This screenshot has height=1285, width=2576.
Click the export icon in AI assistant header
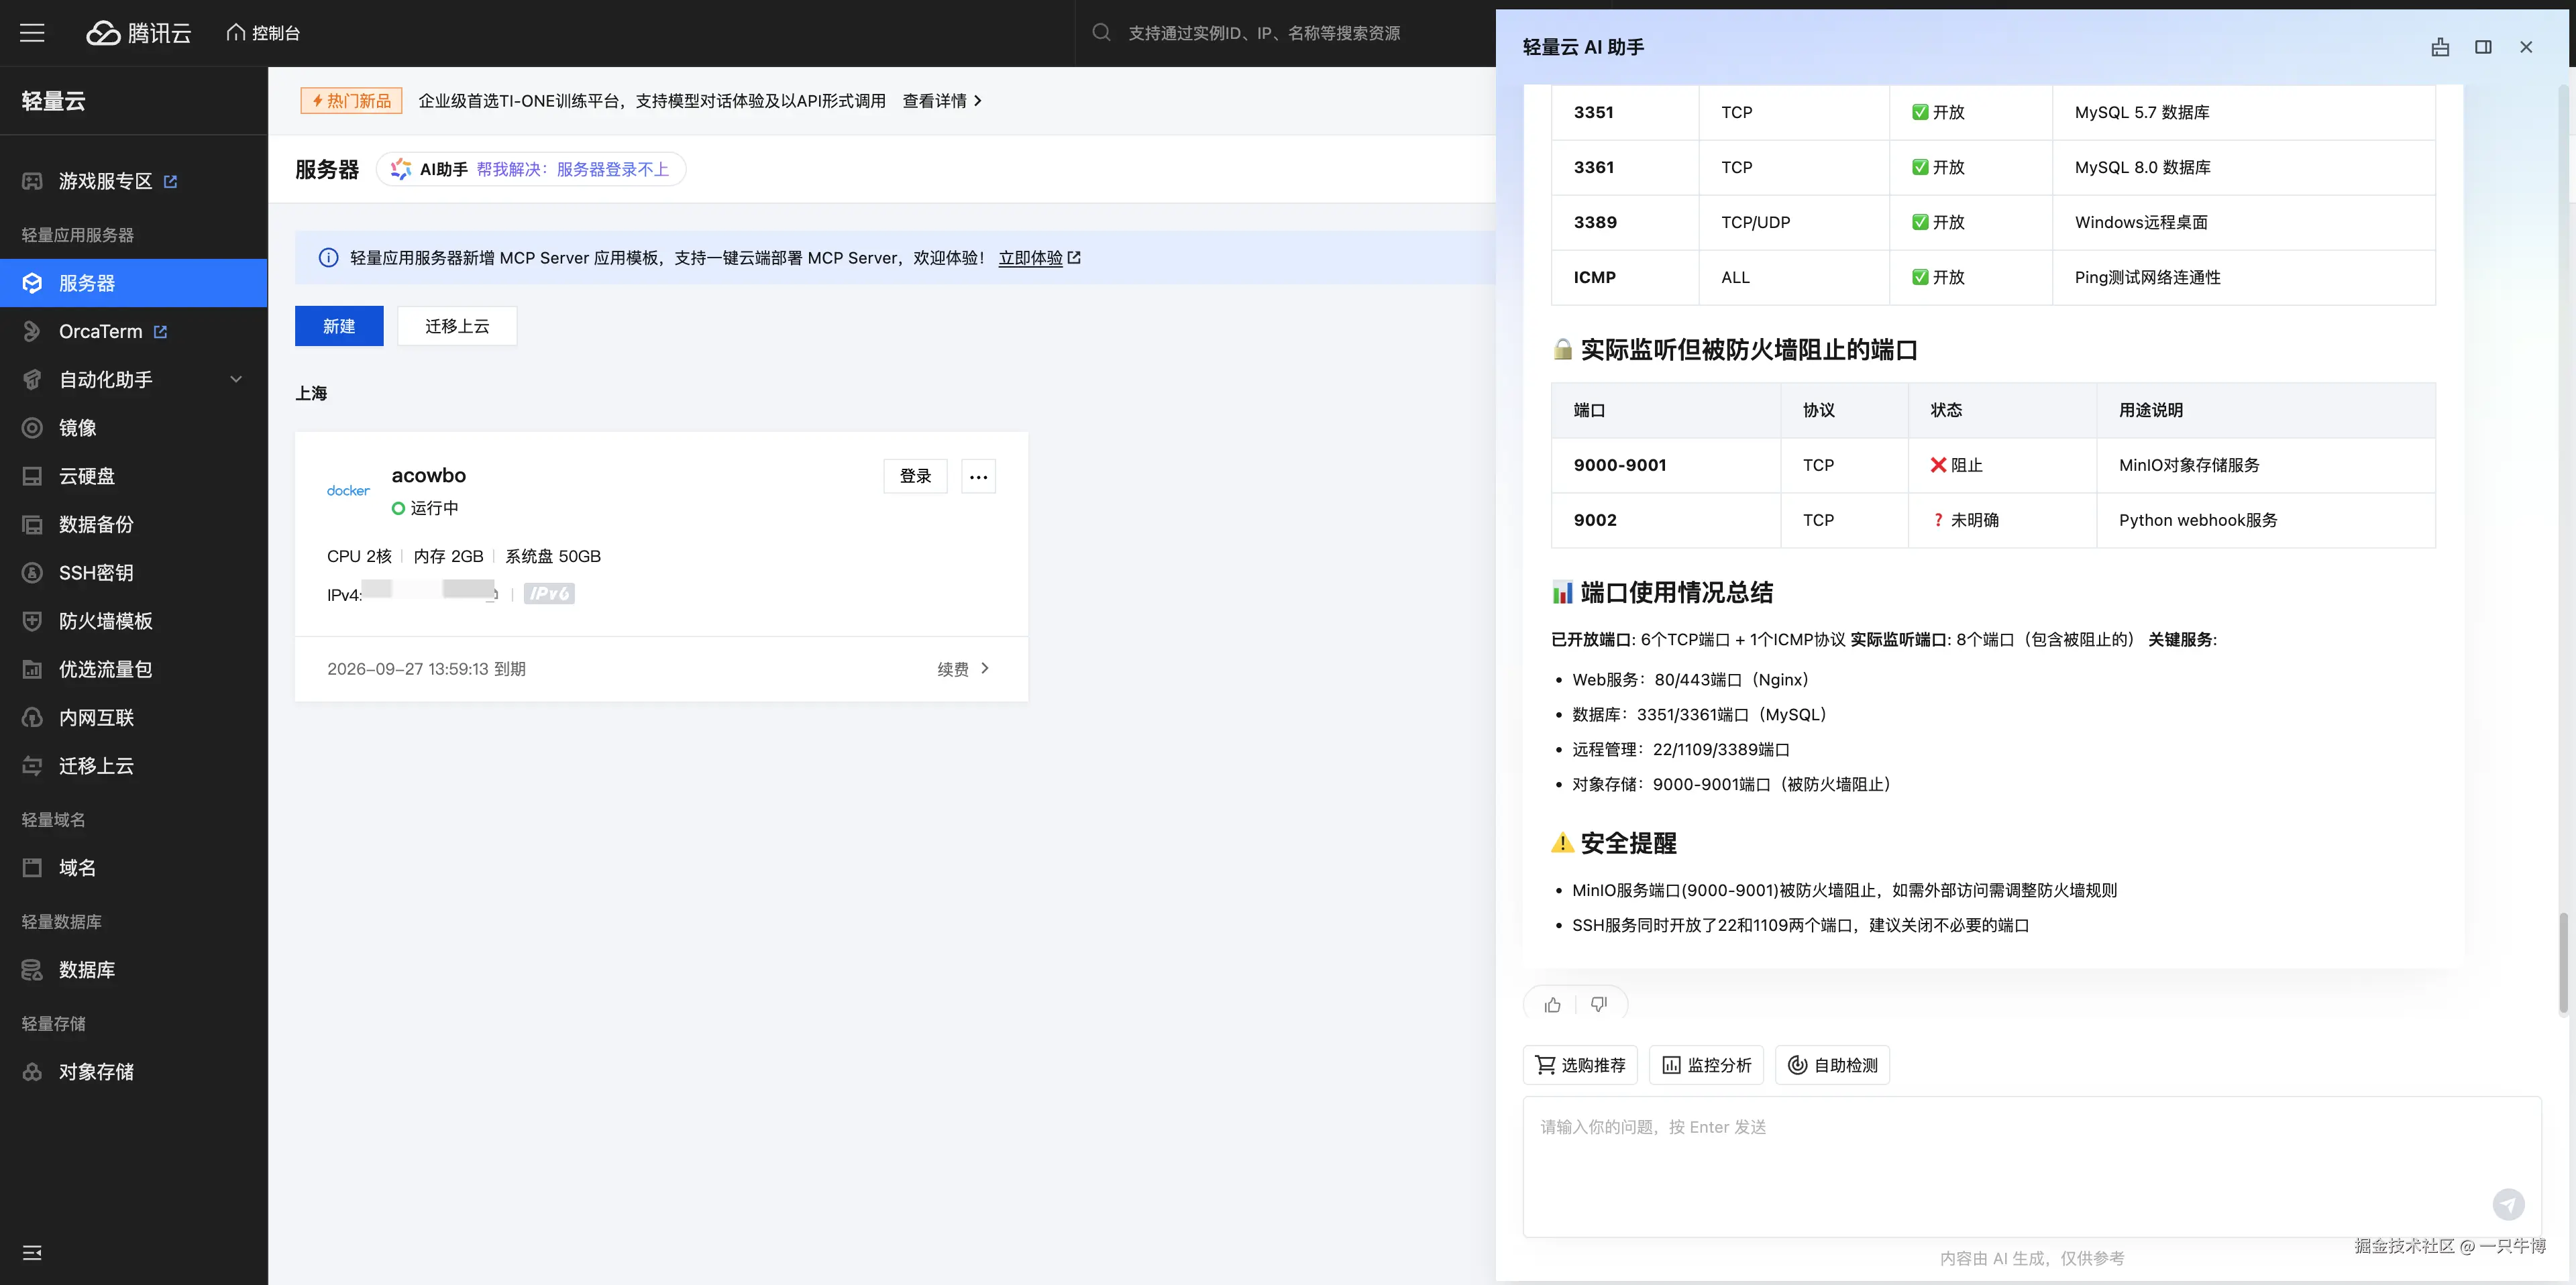pyautogui.click(x=2440, y=47)
